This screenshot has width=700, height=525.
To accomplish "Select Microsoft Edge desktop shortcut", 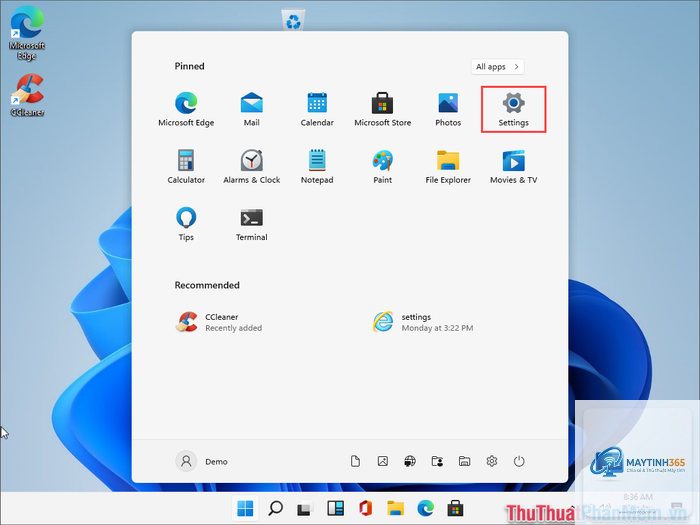I will (27, 34).
